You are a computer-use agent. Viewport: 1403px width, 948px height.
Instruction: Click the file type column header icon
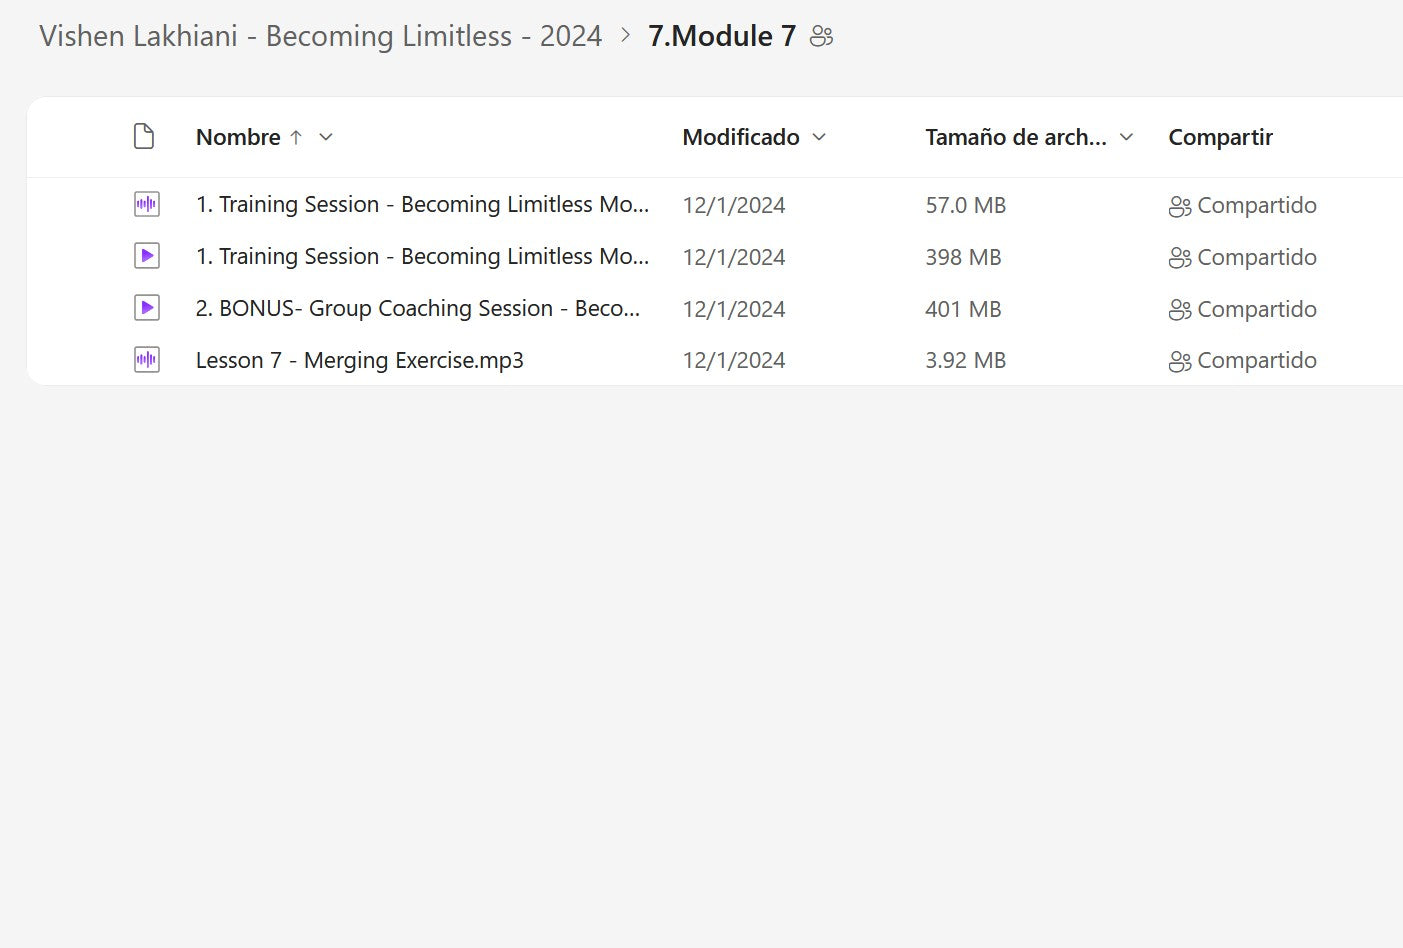[x=144, y=137]
